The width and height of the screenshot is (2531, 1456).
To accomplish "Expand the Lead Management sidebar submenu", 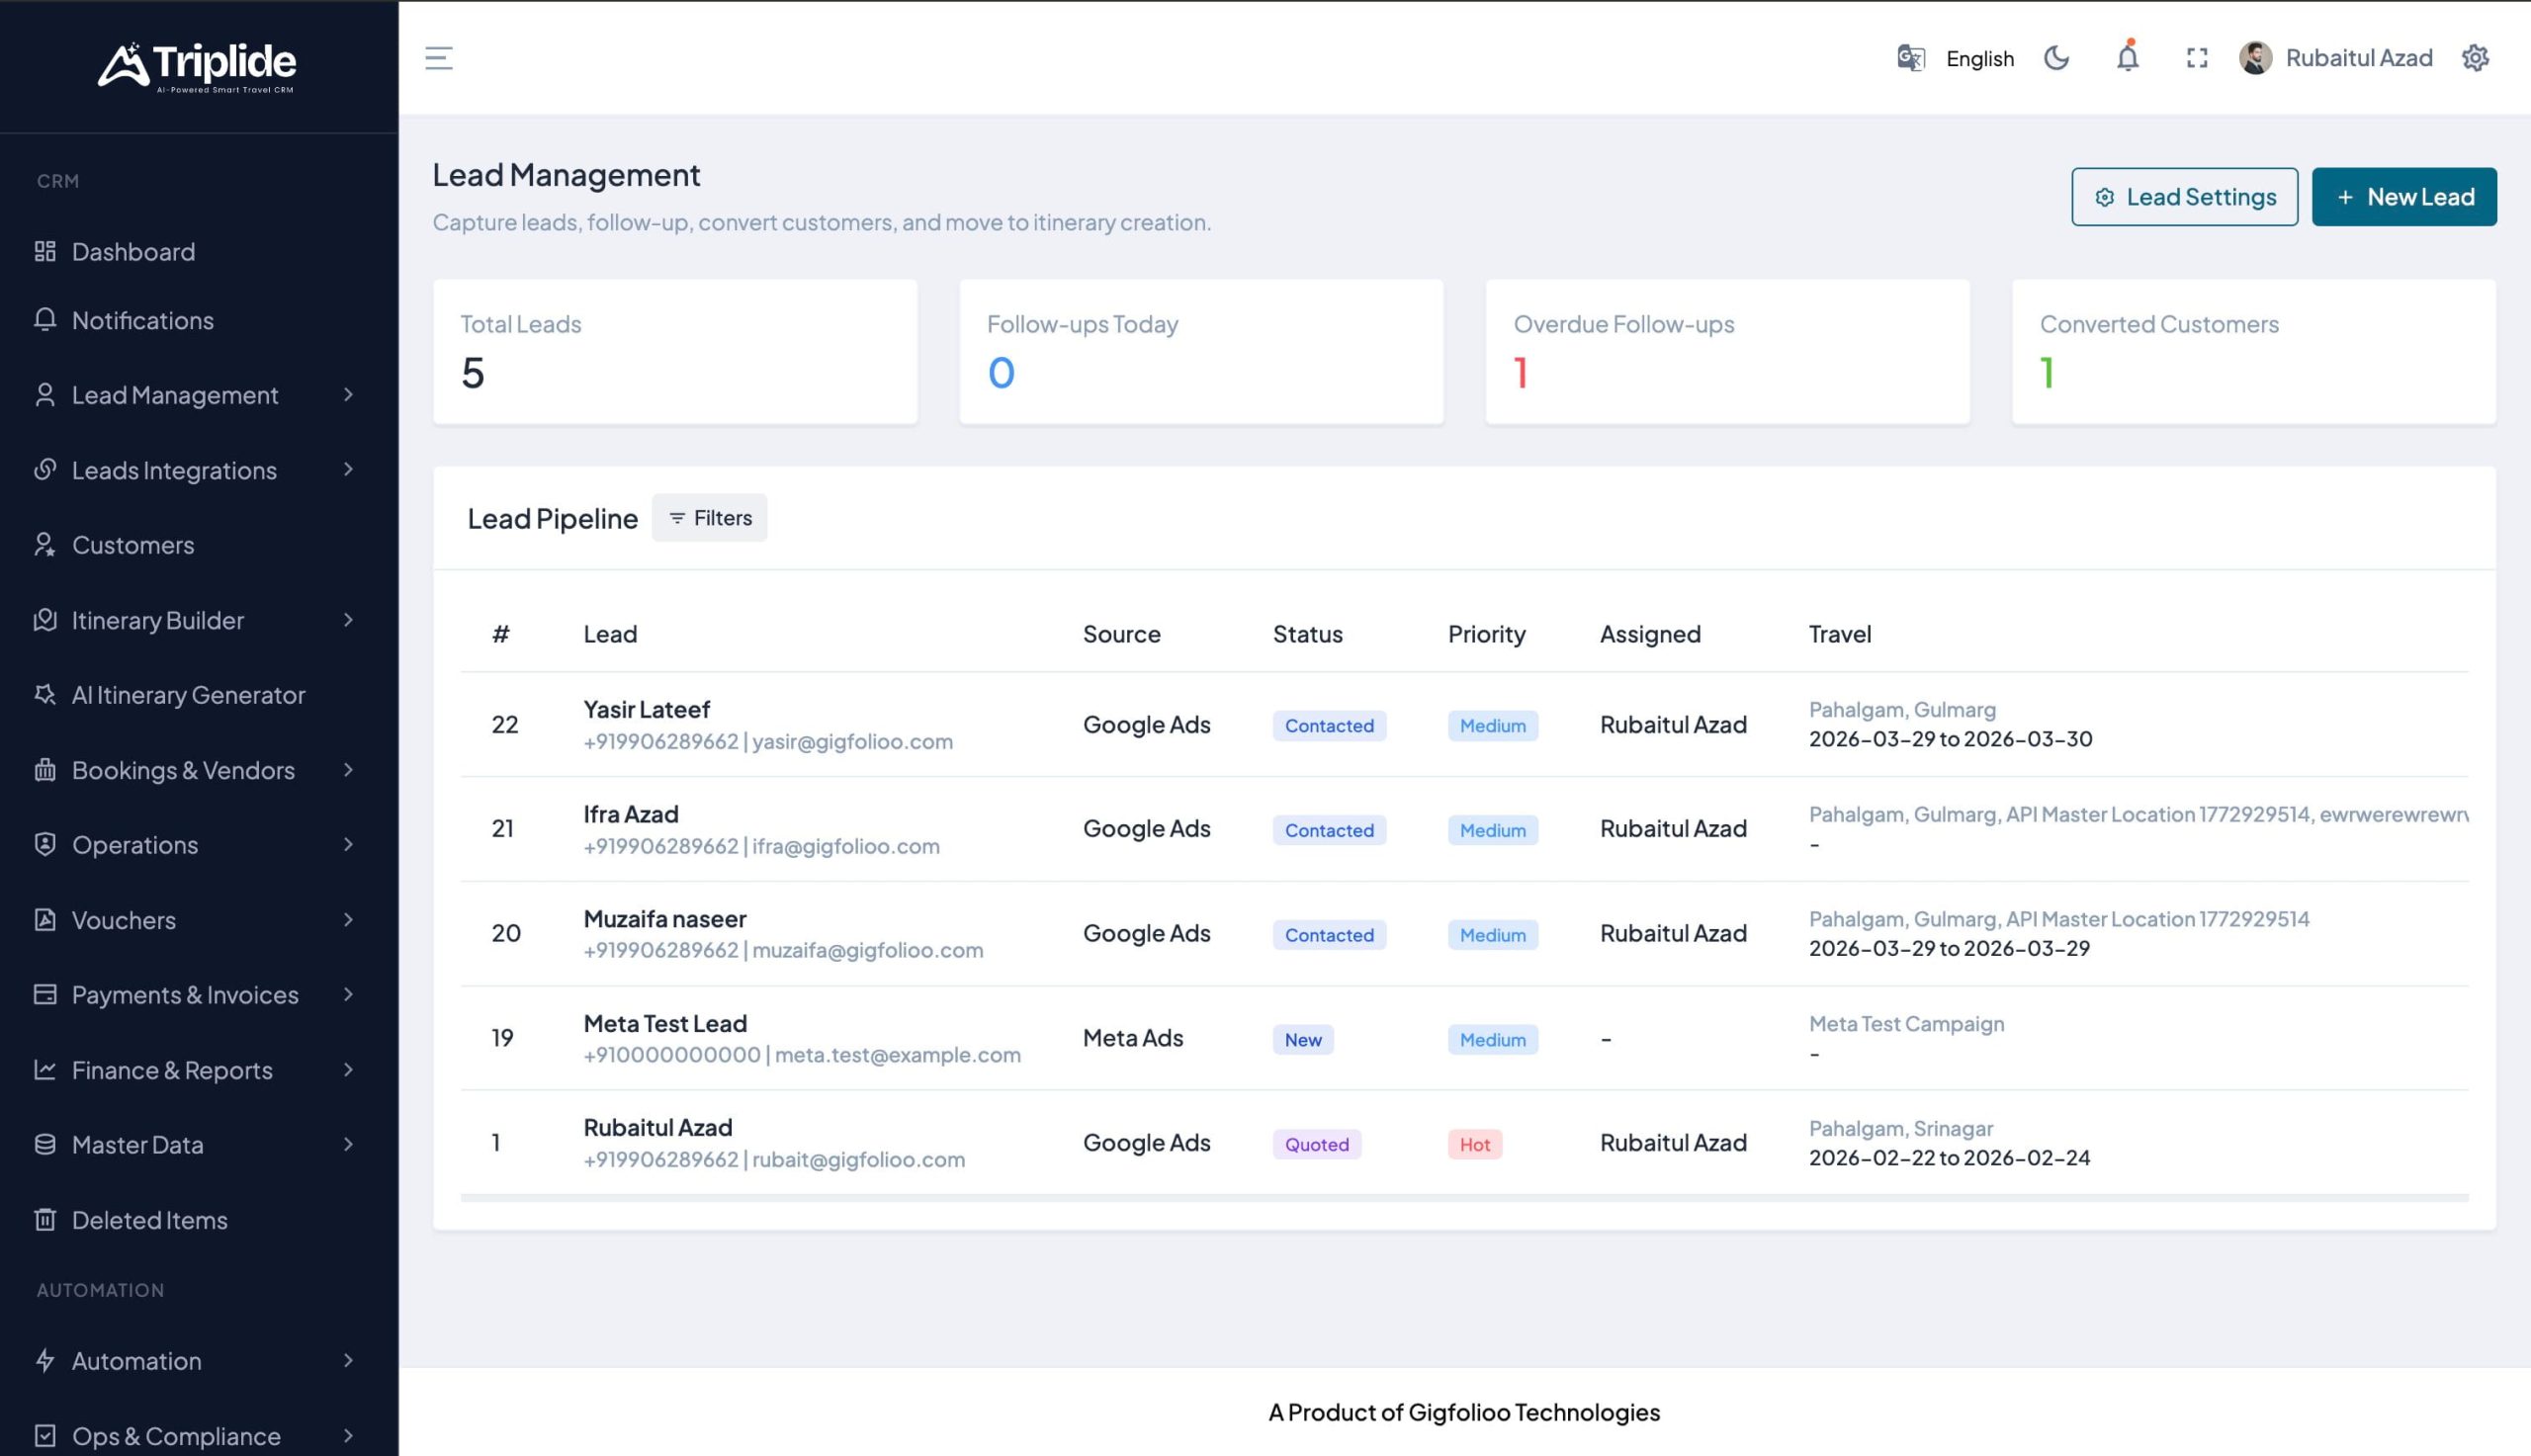I will pos(348,395).
